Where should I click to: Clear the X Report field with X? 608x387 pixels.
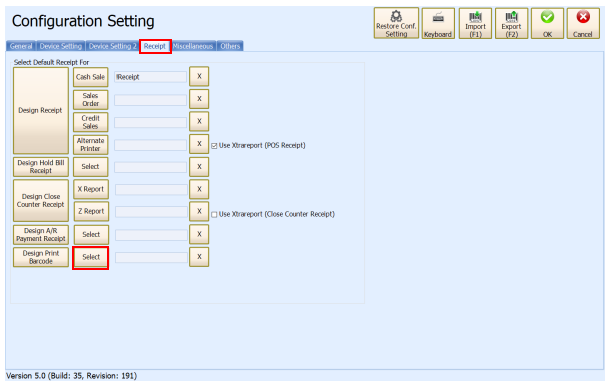199,189
